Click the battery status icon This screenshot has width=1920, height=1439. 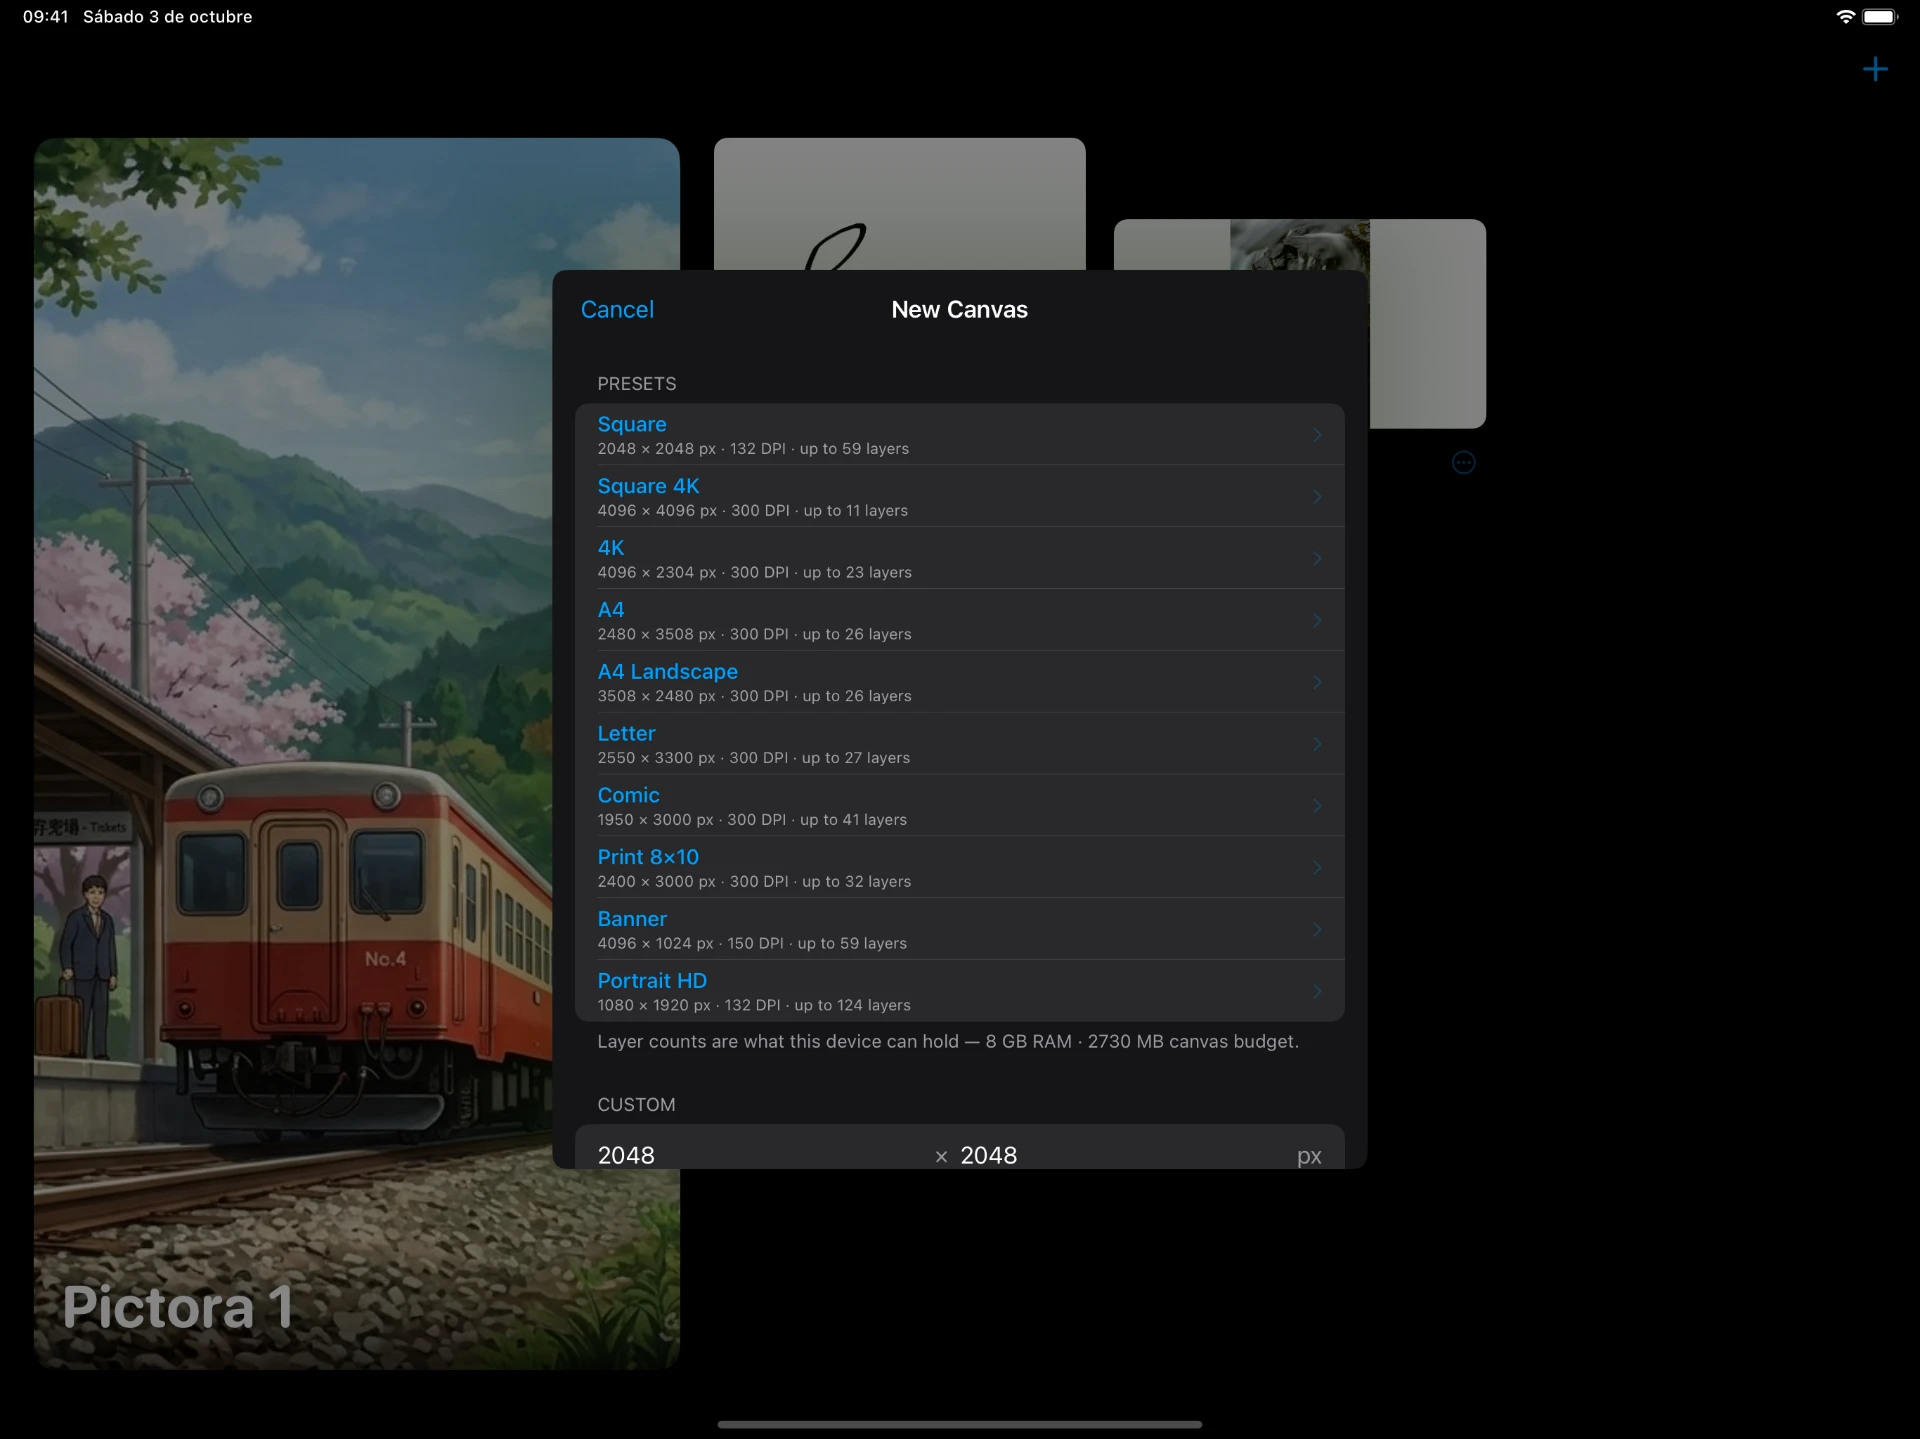(1879, 16)
